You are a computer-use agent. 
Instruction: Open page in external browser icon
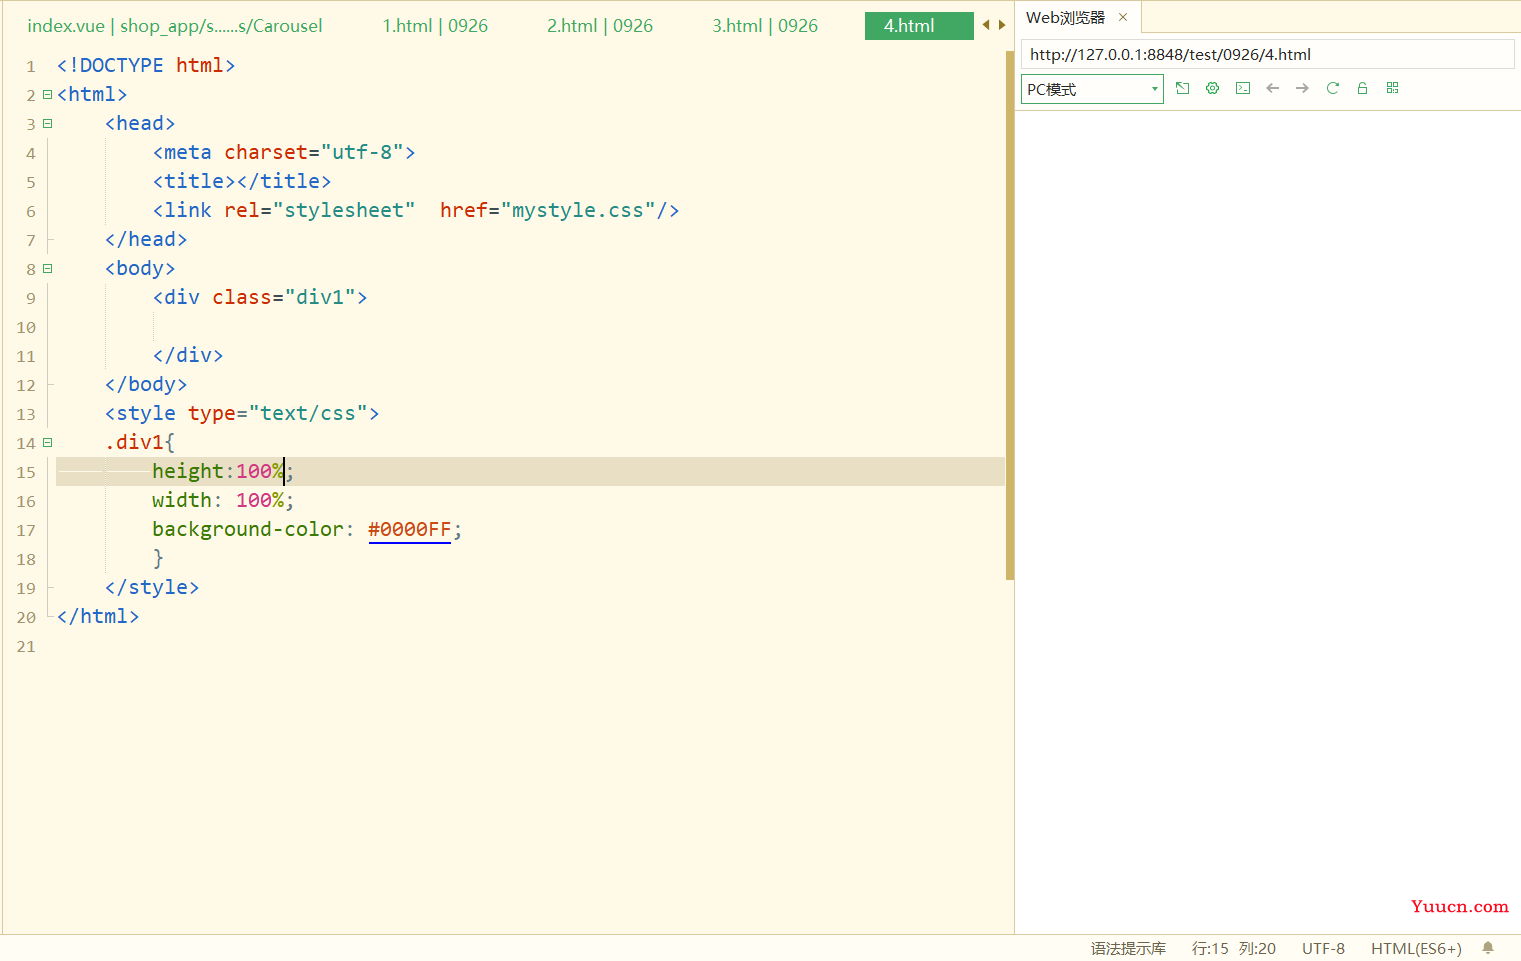1182,88
